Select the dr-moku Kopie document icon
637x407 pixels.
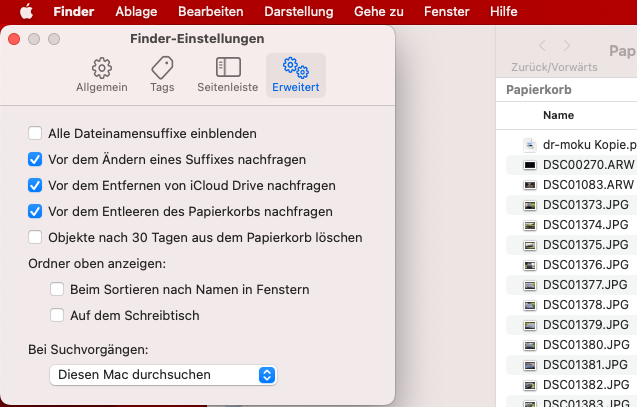(530, 145)
